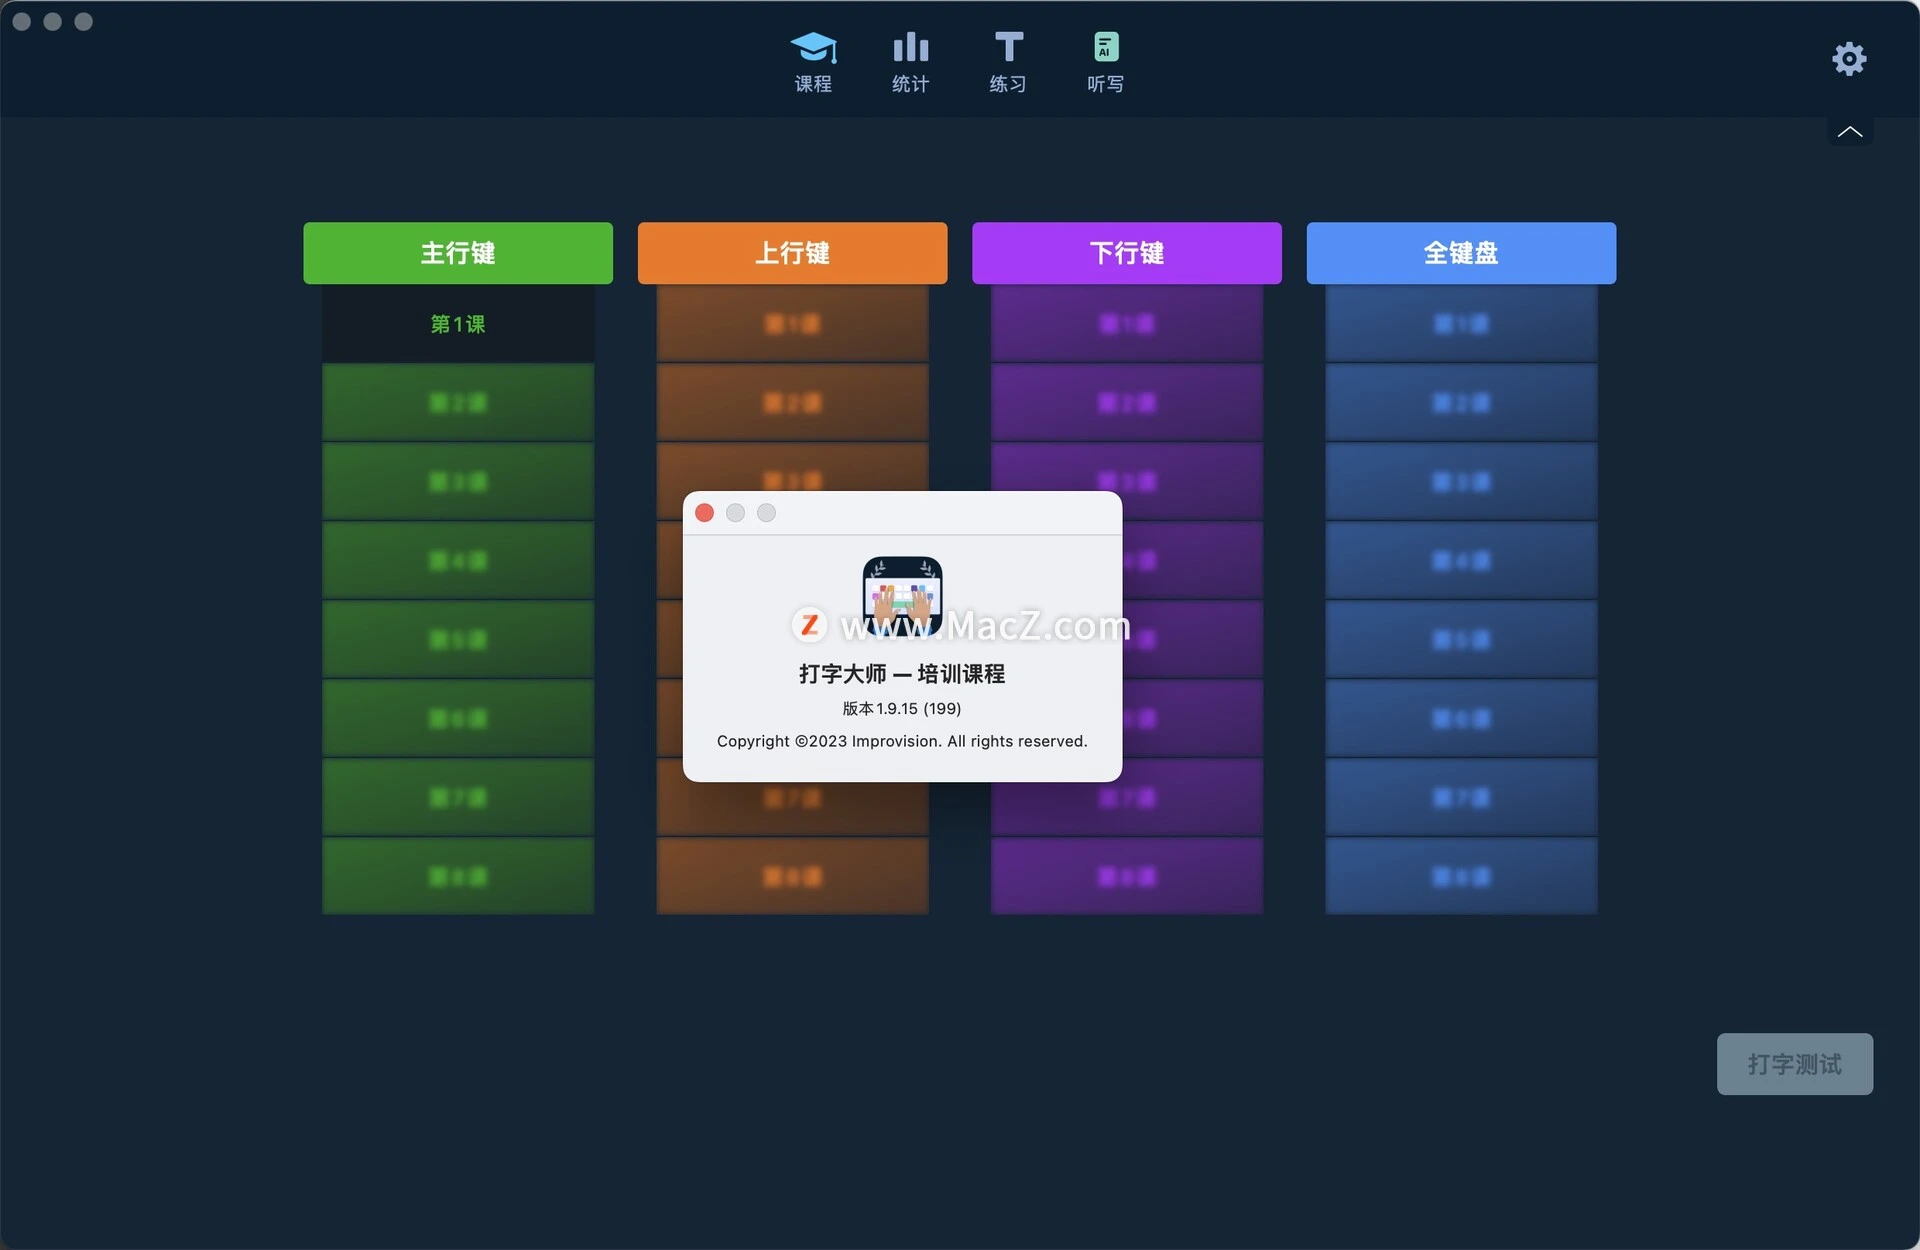Screen dimensions: 1920x1250
Task: Open Settings gear icon
Action: click(x=1849, y=57)
